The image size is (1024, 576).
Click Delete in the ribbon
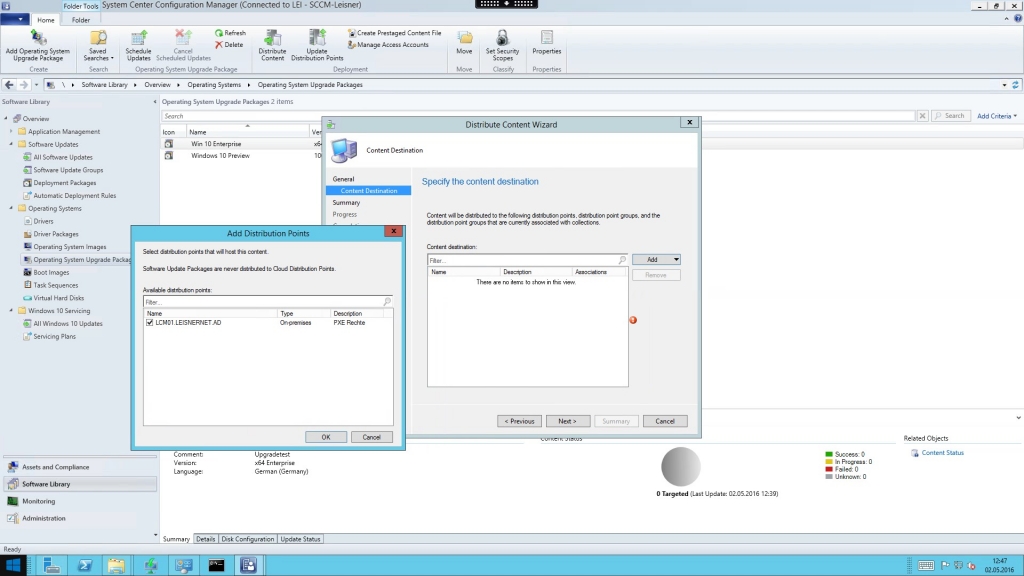[x=229, y=45]
